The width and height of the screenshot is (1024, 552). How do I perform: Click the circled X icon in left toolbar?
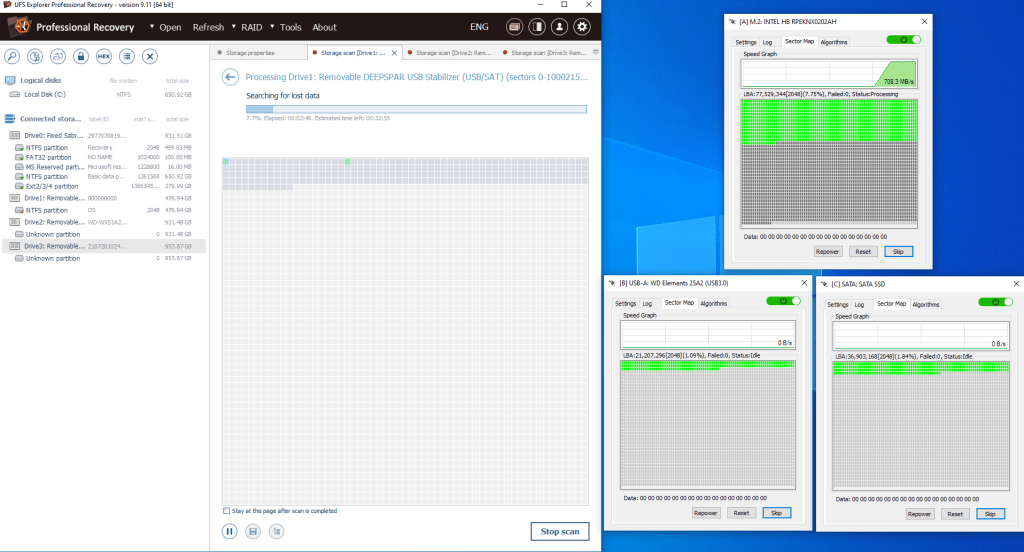149,56
